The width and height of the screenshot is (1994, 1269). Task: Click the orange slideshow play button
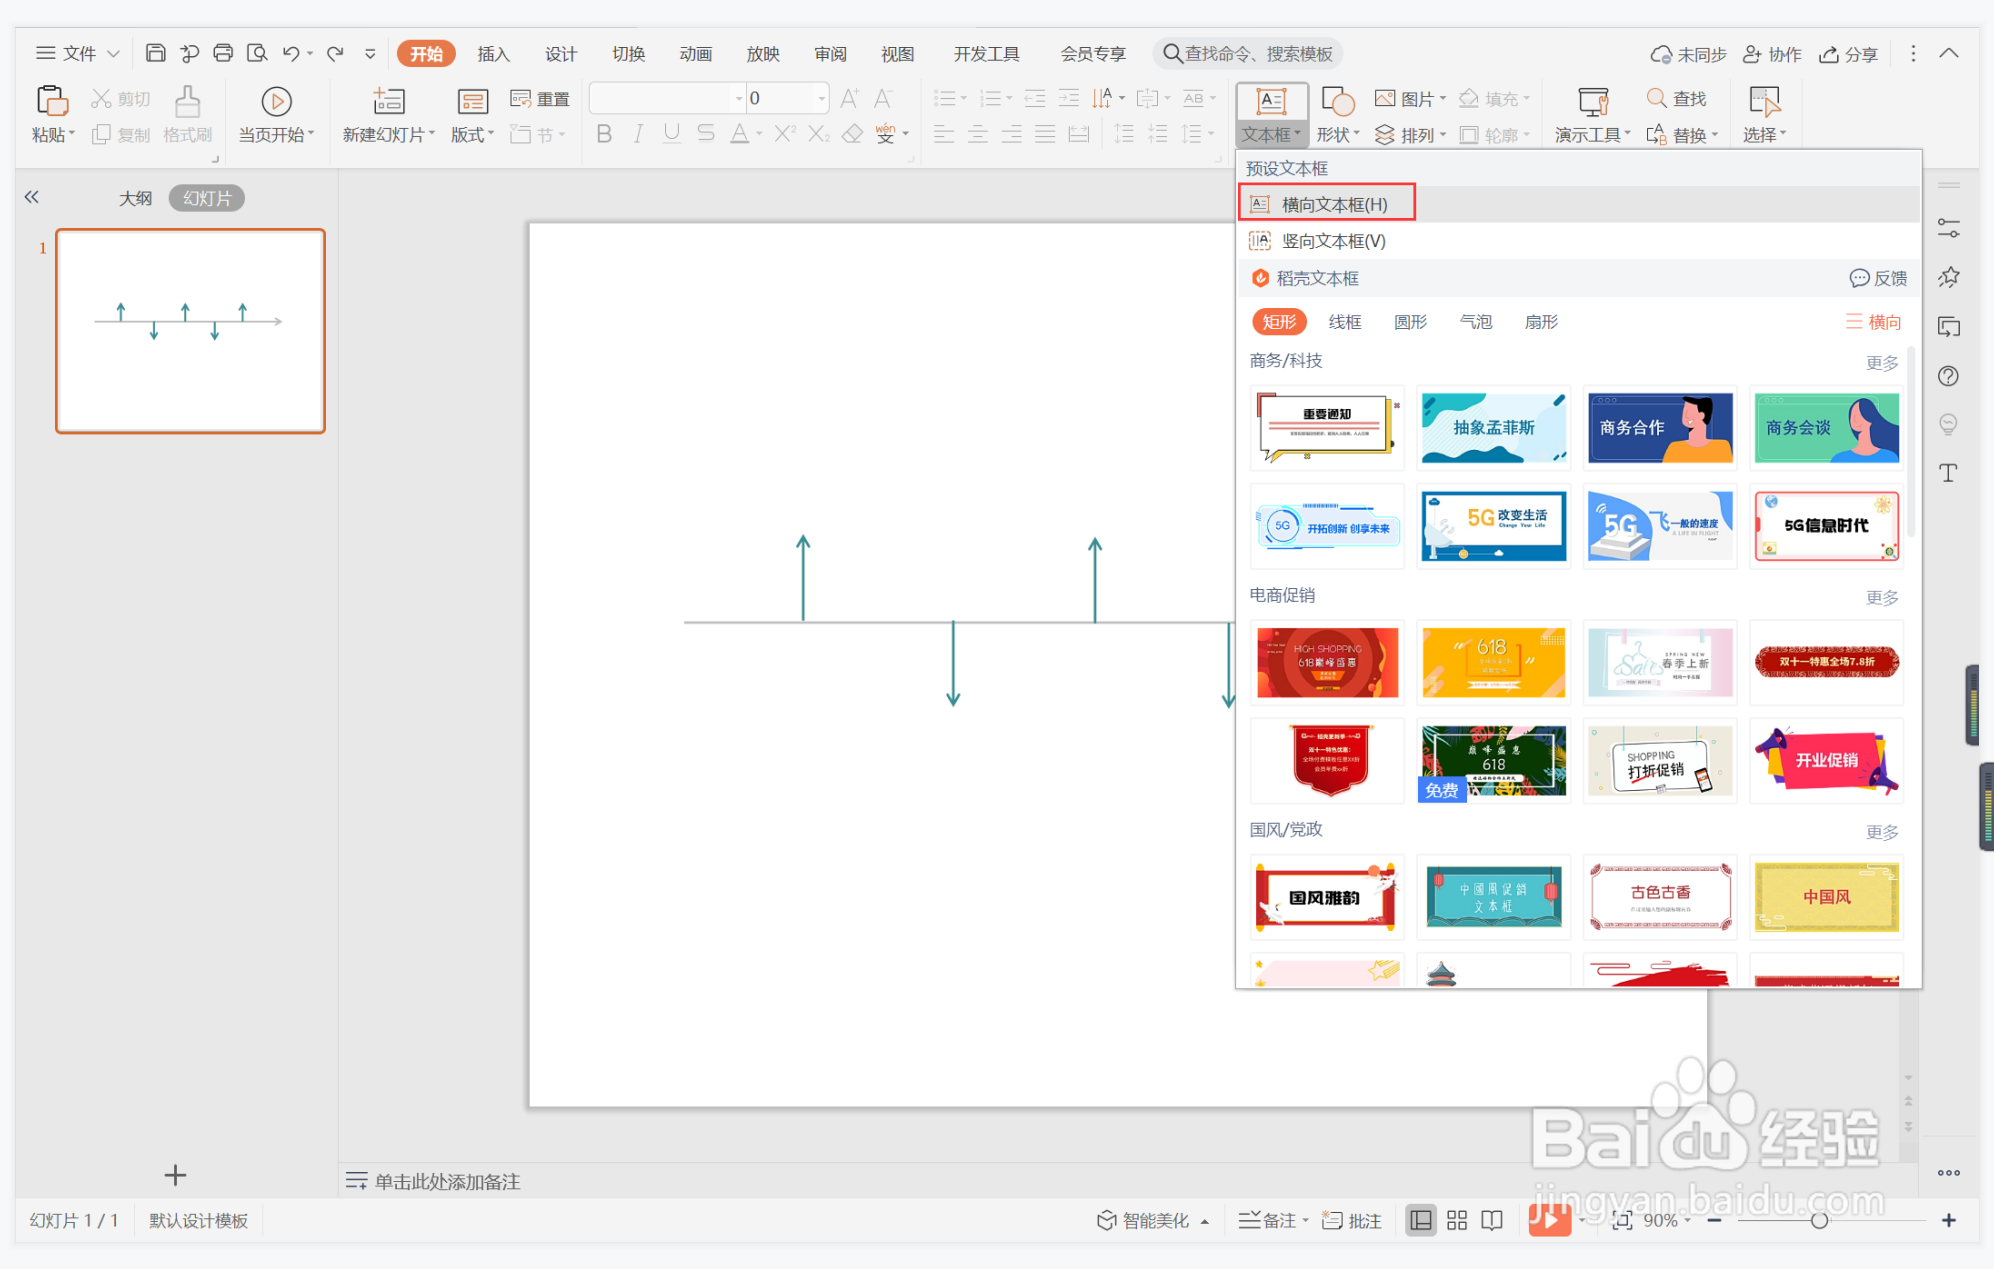point(1548,1220)
